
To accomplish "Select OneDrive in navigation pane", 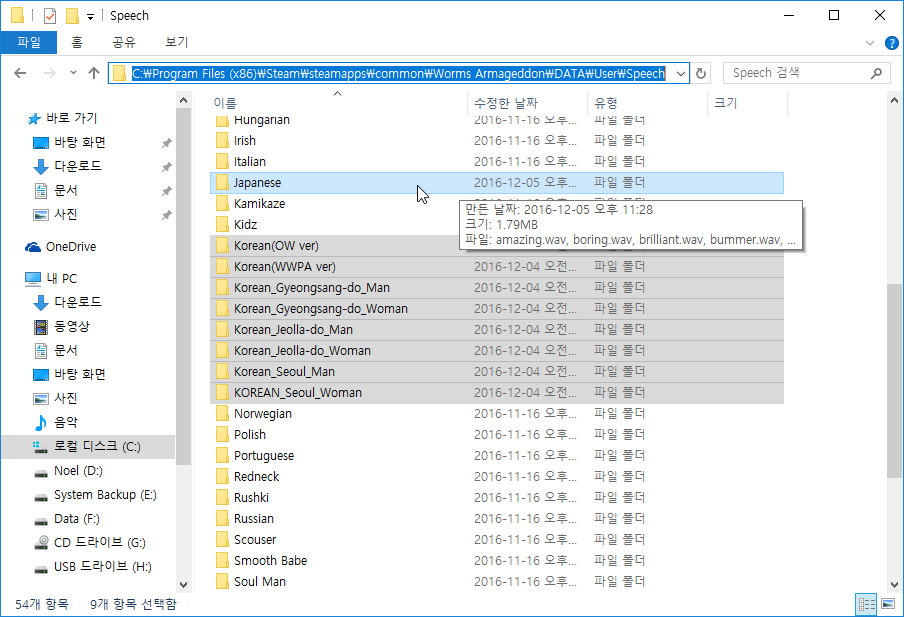I will [x=61, y=247].
